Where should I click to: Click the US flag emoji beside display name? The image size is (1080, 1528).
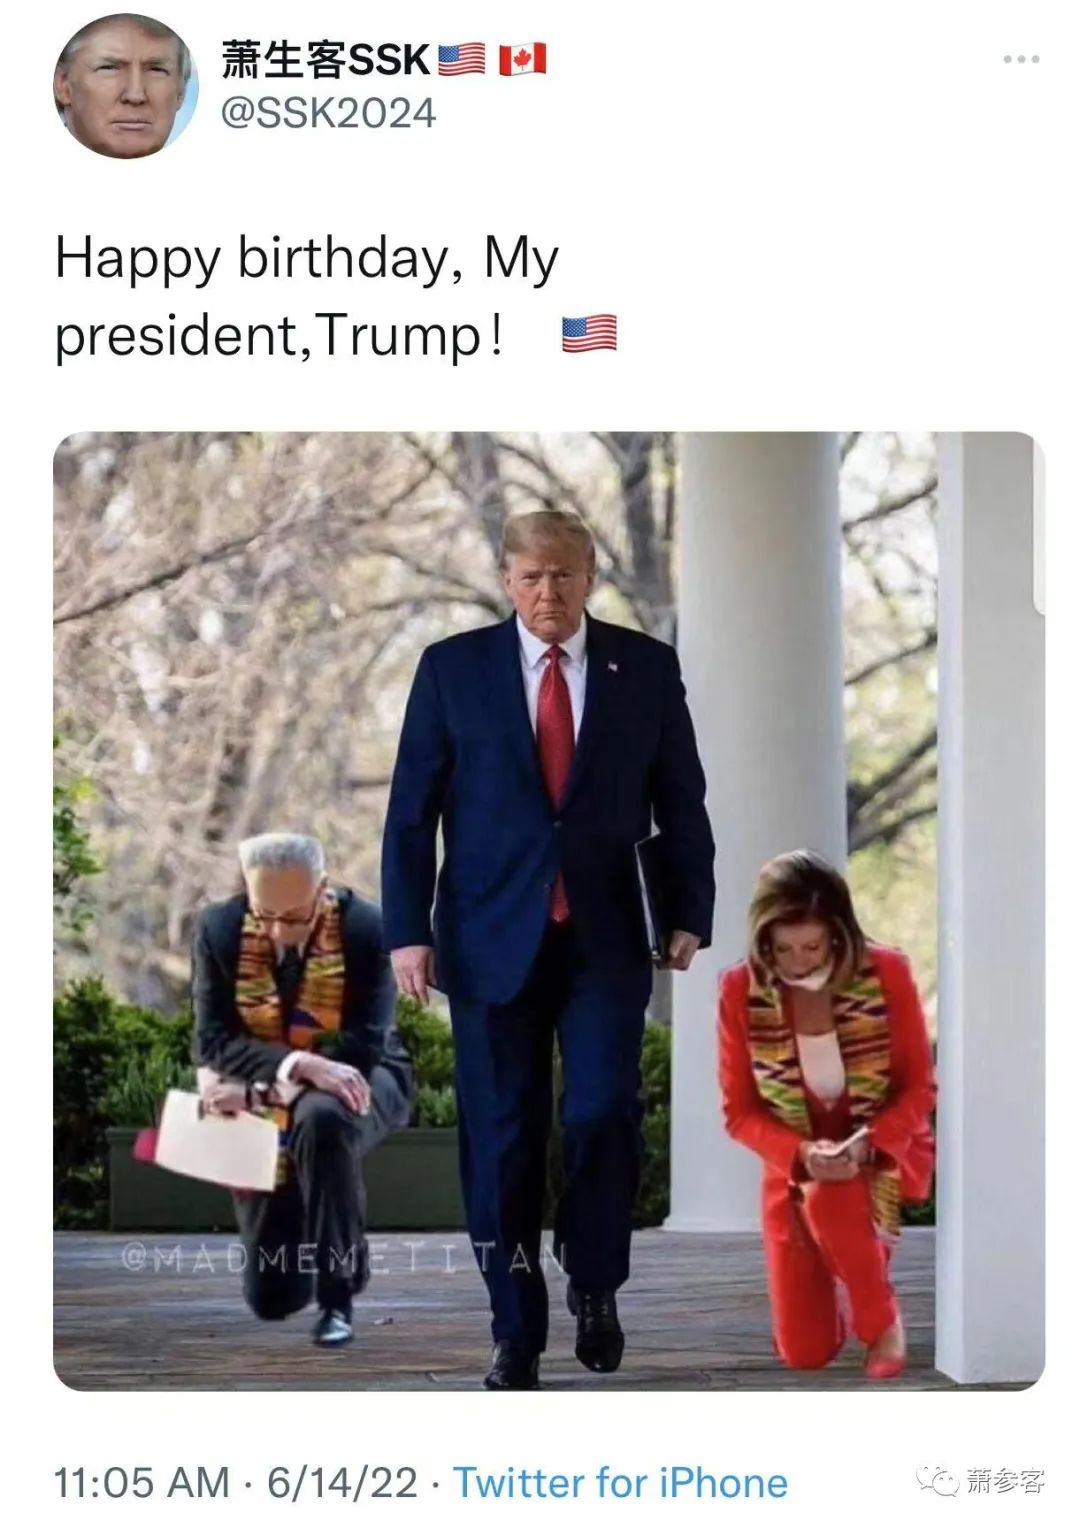462,60
